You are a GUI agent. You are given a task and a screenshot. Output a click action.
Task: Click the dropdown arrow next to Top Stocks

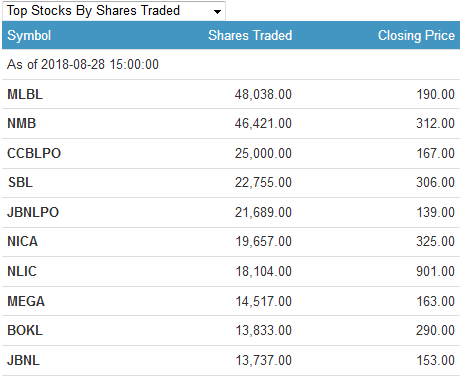(x=217, y=12)
